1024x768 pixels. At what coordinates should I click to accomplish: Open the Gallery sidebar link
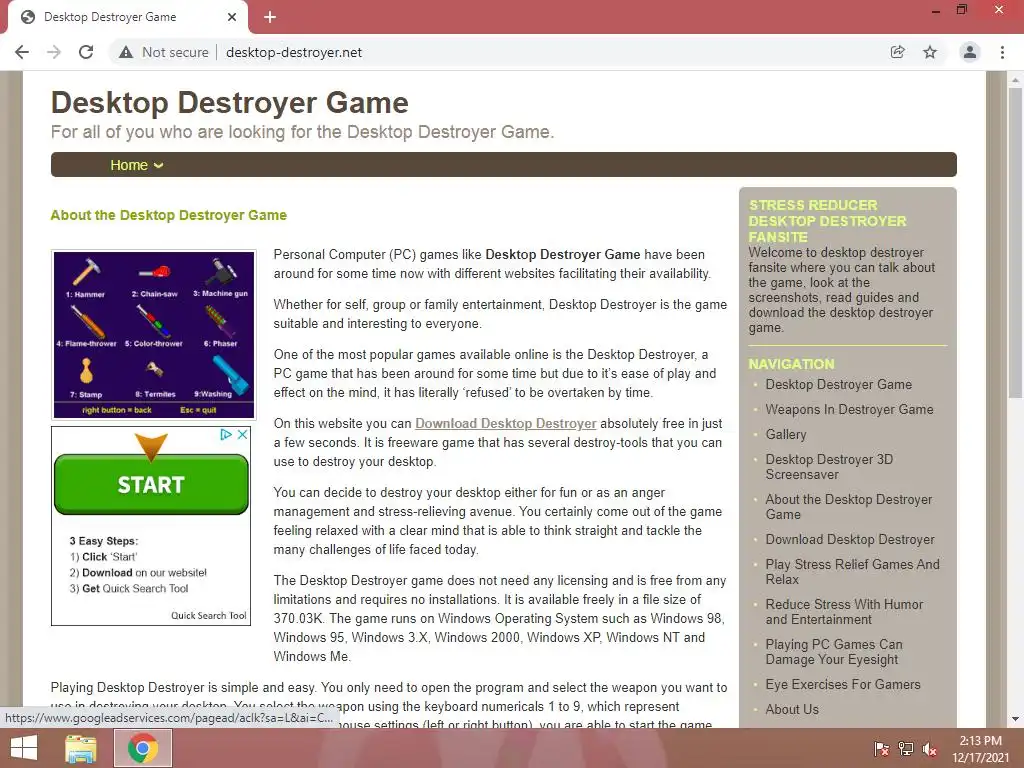[x=786, y=434]
